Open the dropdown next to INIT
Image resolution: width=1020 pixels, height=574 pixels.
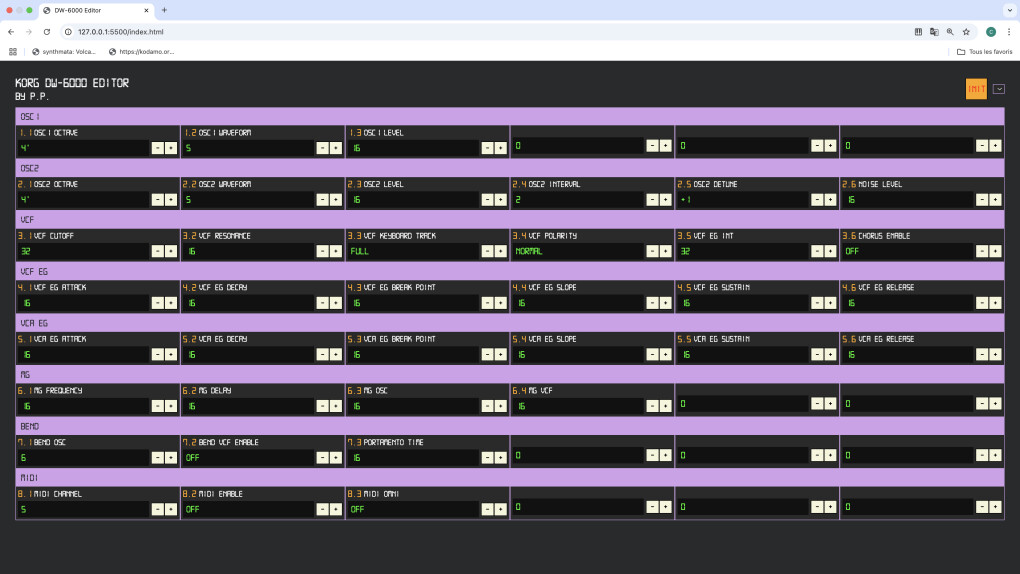[999, 89]
